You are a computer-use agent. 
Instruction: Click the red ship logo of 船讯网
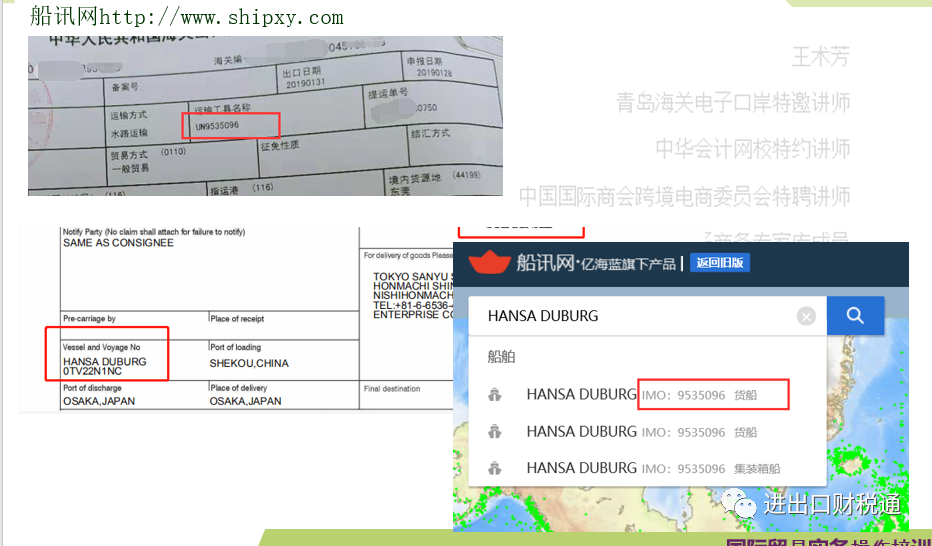tap(489, 262)
